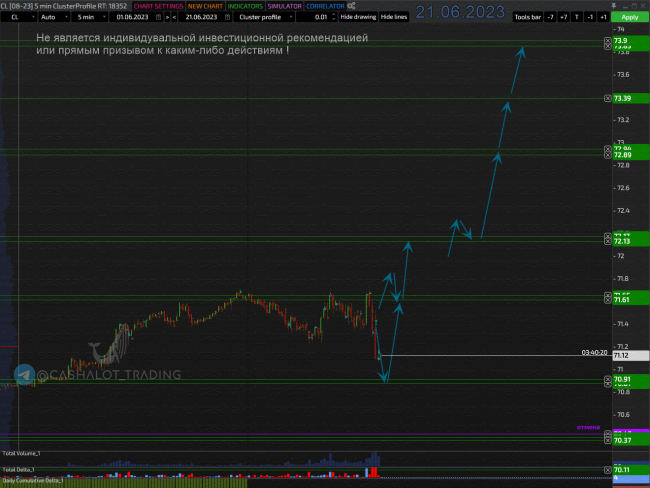Expand the Auto scale dropdown
This screenshot has width=650, height=488.
click(53, 17)
